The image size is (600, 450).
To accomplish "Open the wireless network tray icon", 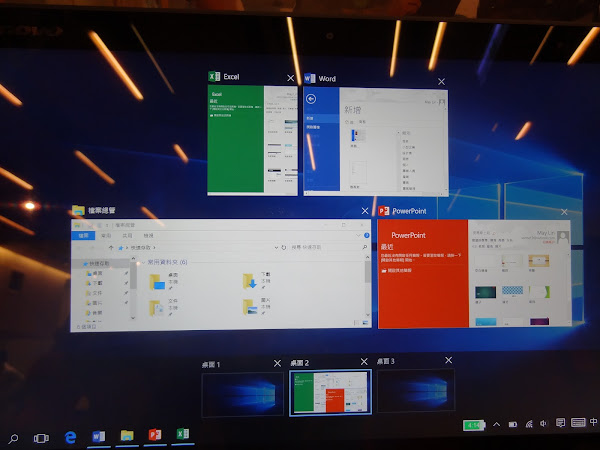I will (x=529, y=424).
